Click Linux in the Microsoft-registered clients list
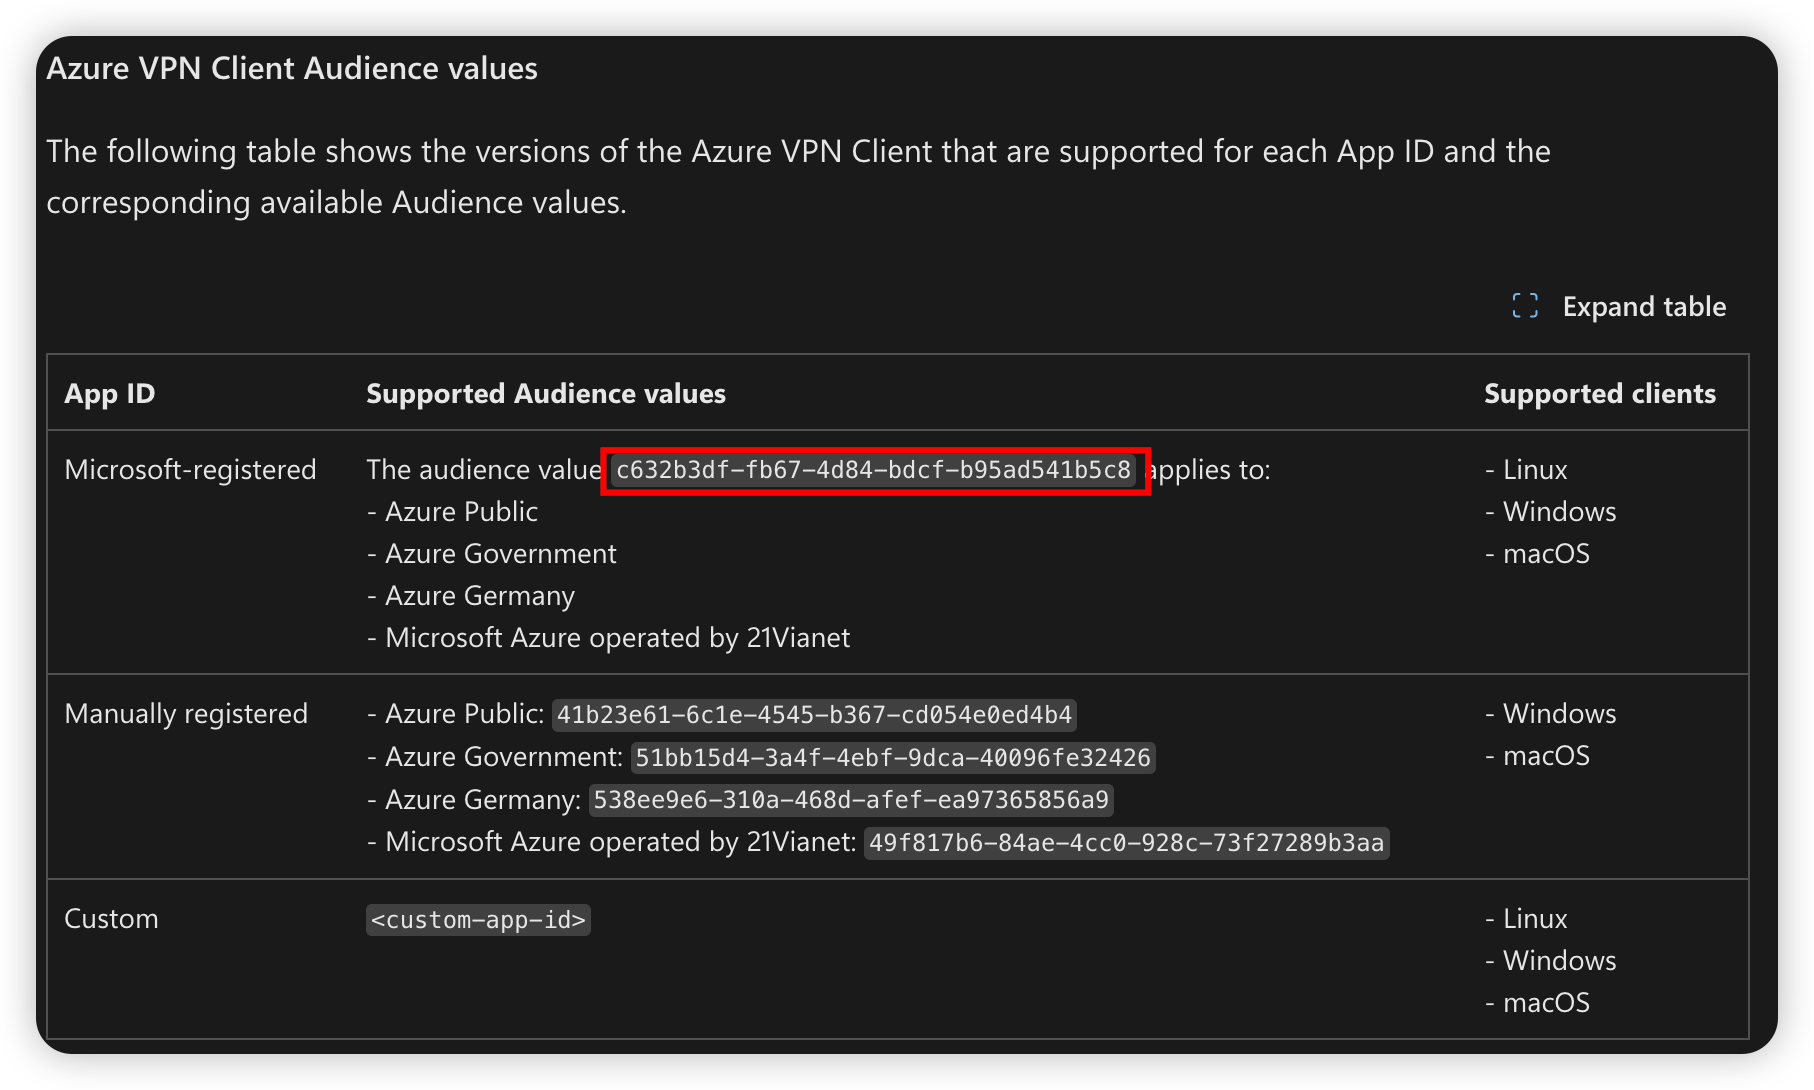Viewport: 1814px width, 1090px height. 1534,470
